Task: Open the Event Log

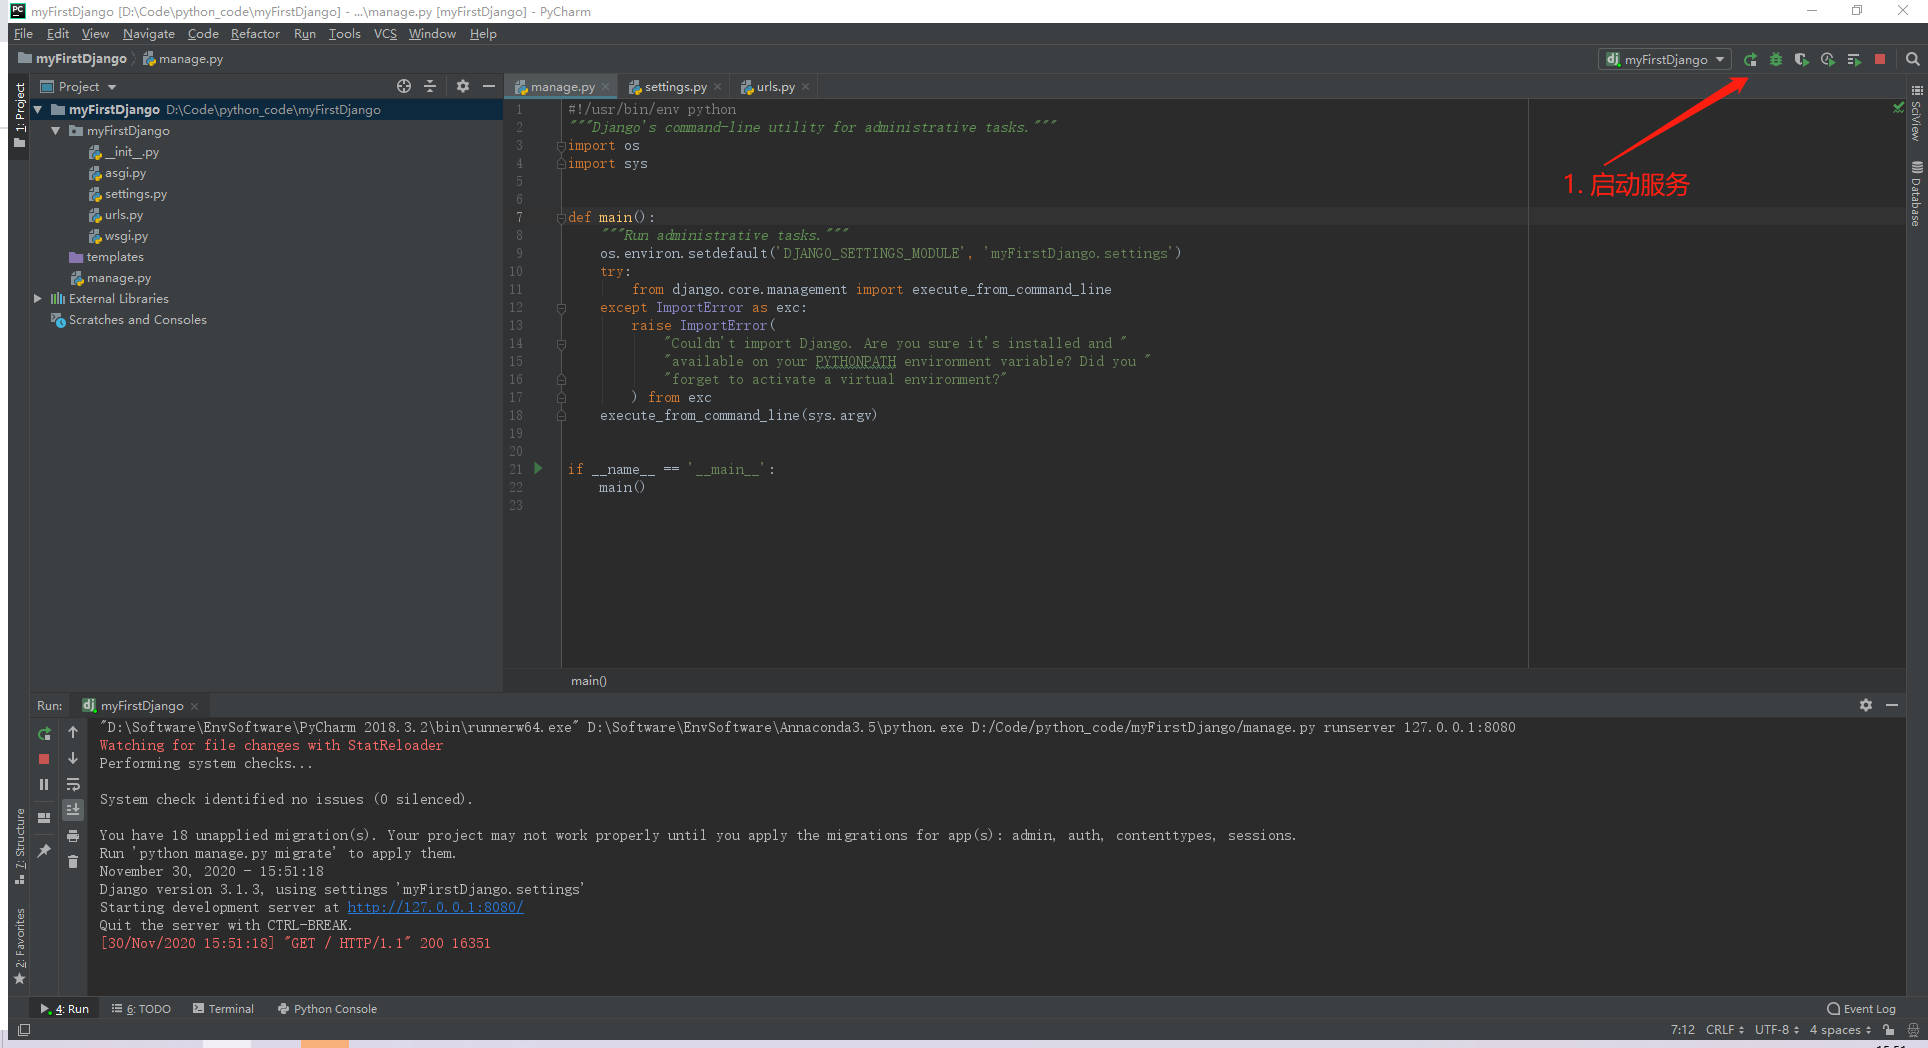Action: tap(1861, 1009)
